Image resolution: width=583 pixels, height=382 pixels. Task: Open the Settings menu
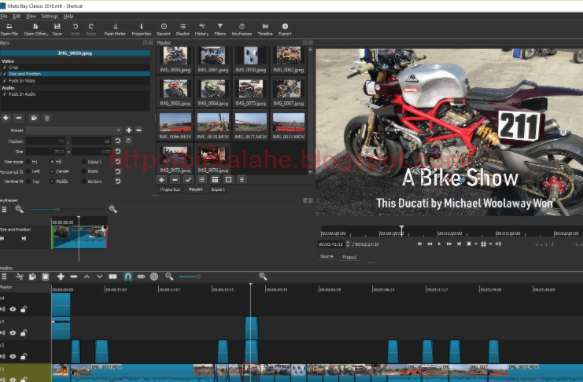tap(49, 16)
